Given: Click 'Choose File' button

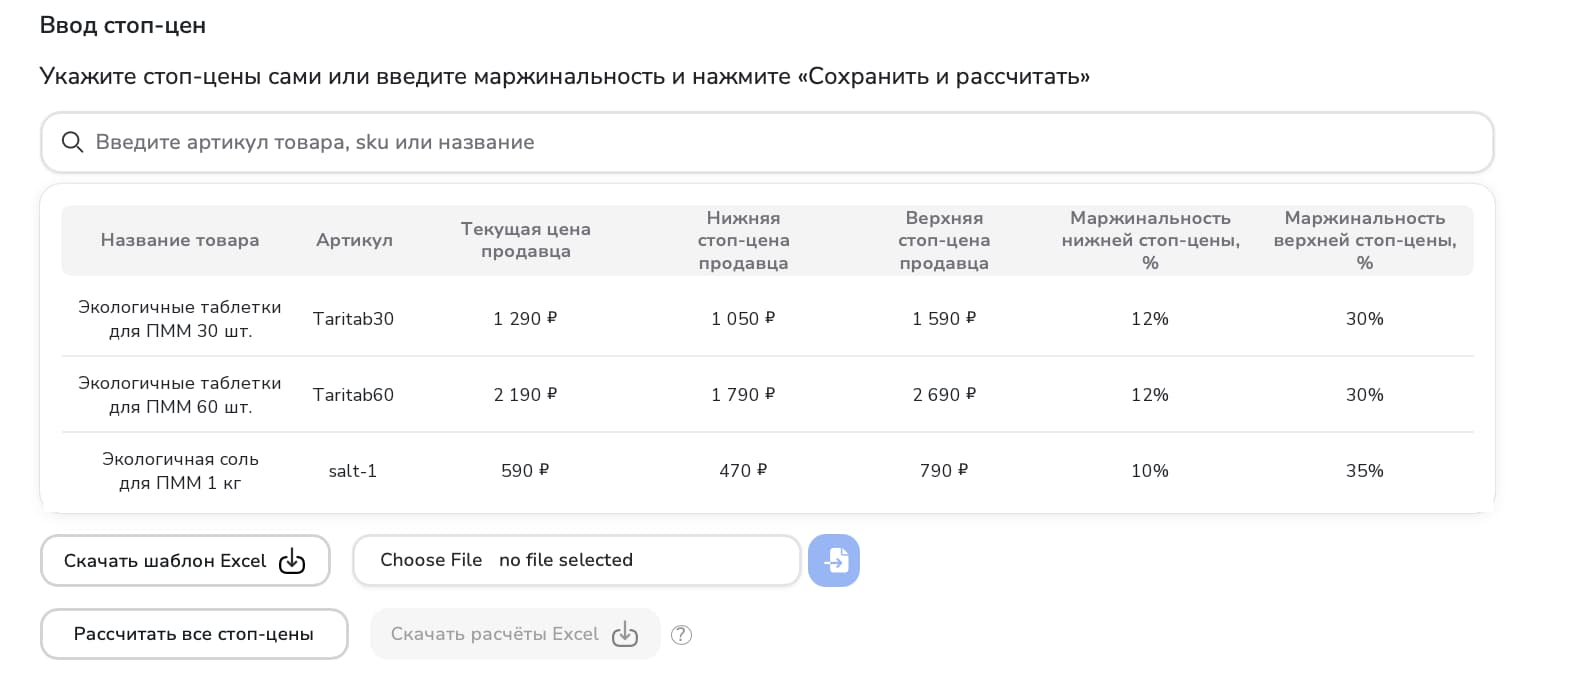Looking at the screenshot, I should pos(431,560).
